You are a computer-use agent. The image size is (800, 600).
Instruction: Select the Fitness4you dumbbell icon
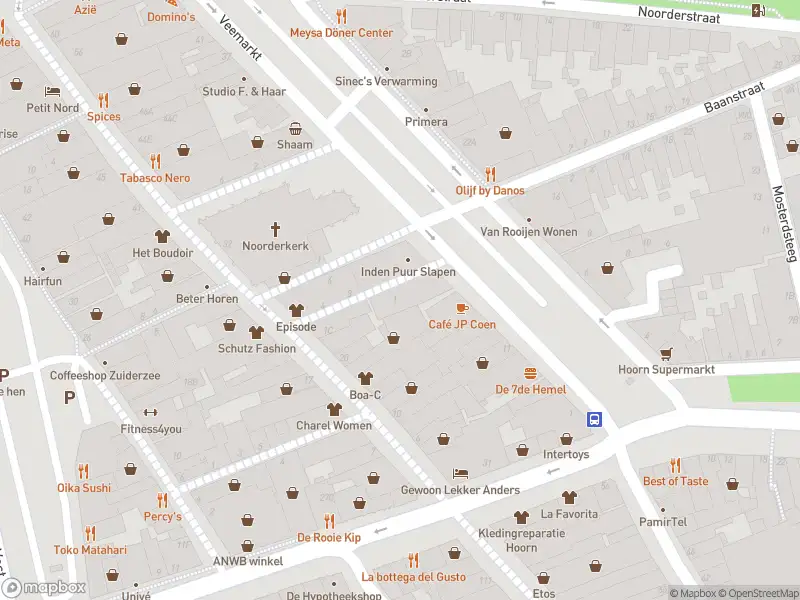151,413
